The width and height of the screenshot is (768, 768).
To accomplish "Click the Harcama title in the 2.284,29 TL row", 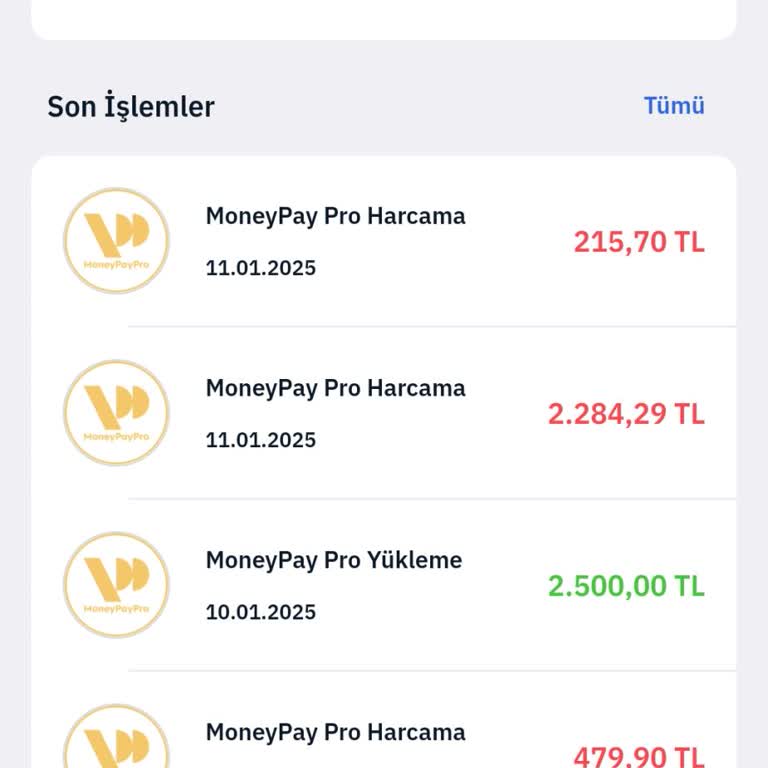I will (335, 388).
